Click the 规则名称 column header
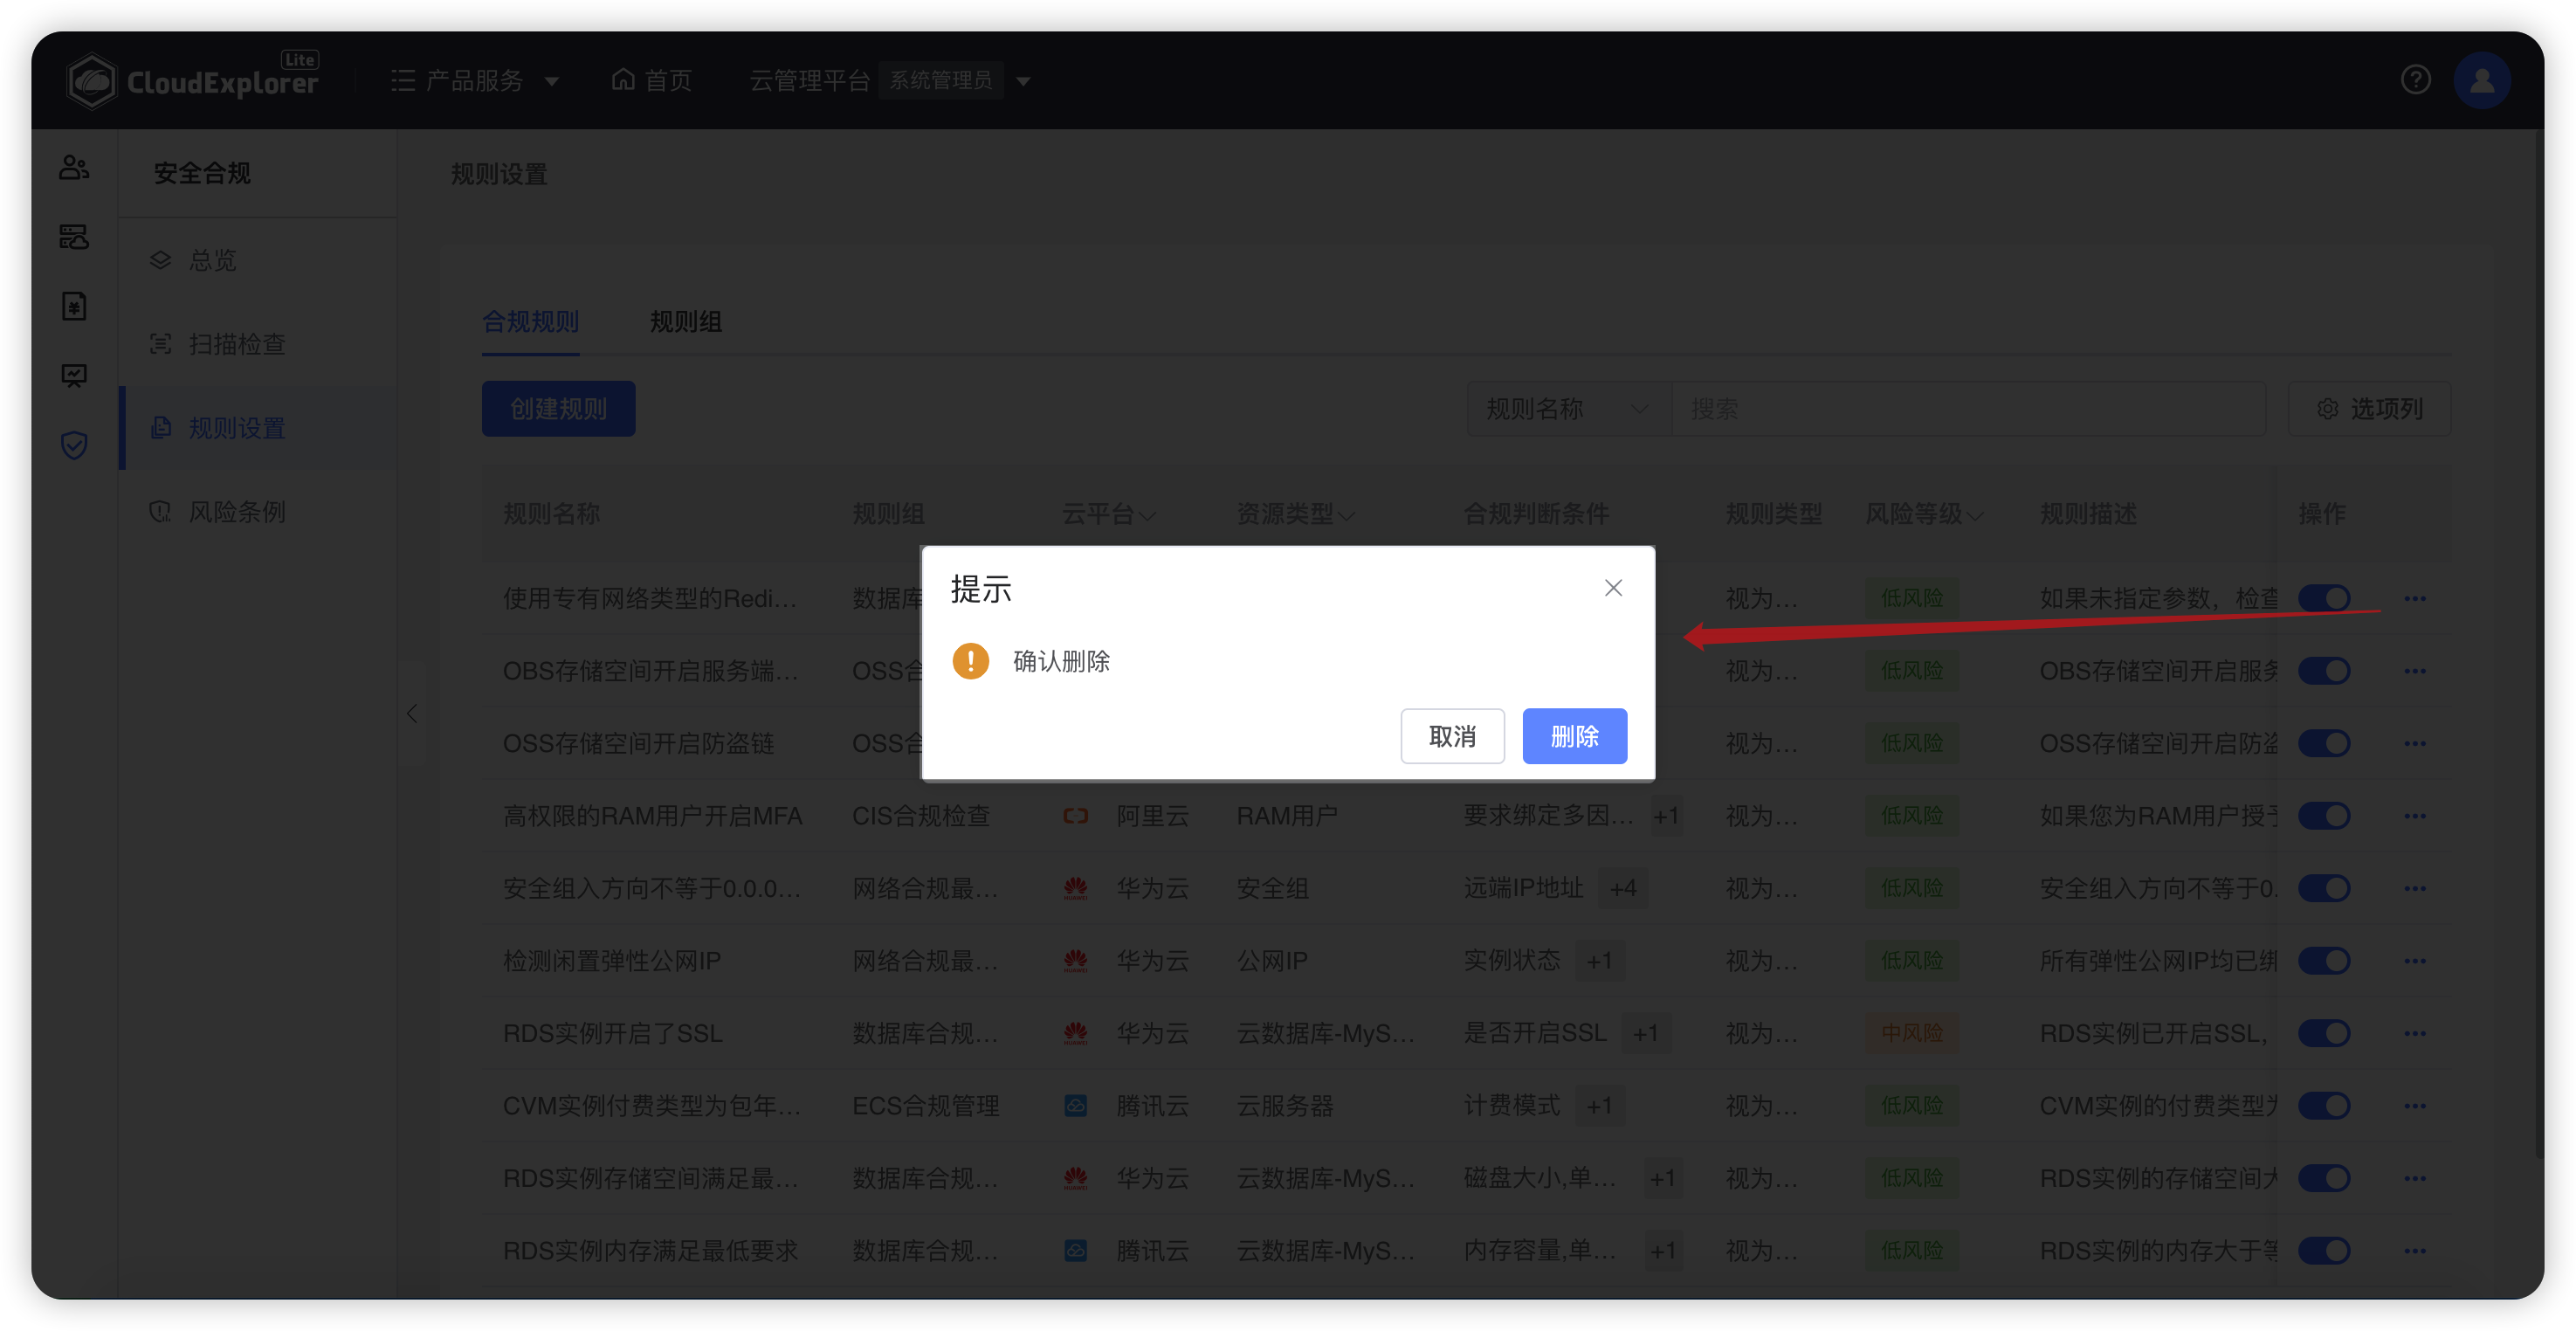 point(551,514)
